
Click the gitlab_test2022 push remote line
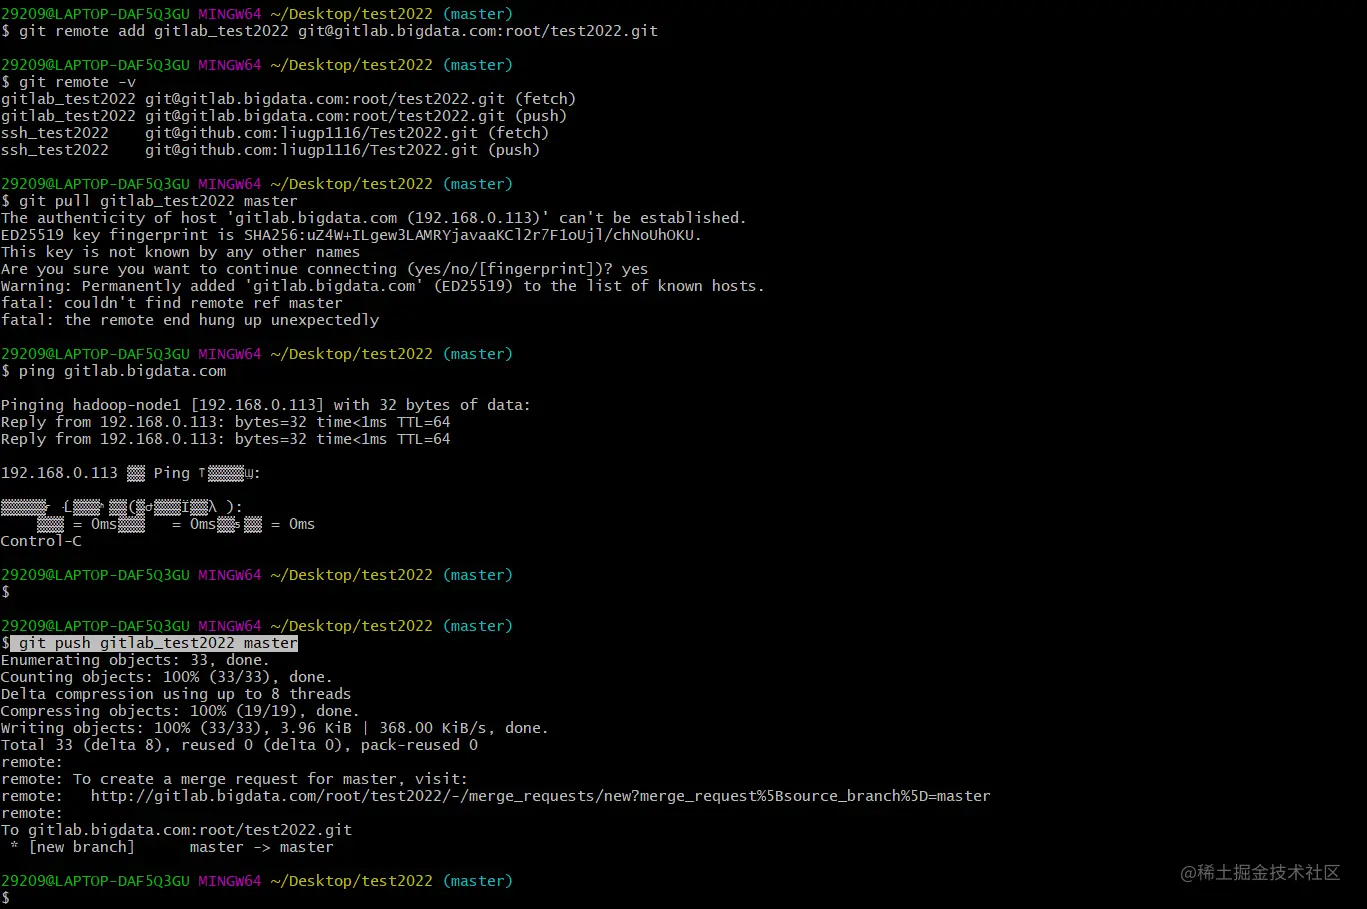pos(284,116)
